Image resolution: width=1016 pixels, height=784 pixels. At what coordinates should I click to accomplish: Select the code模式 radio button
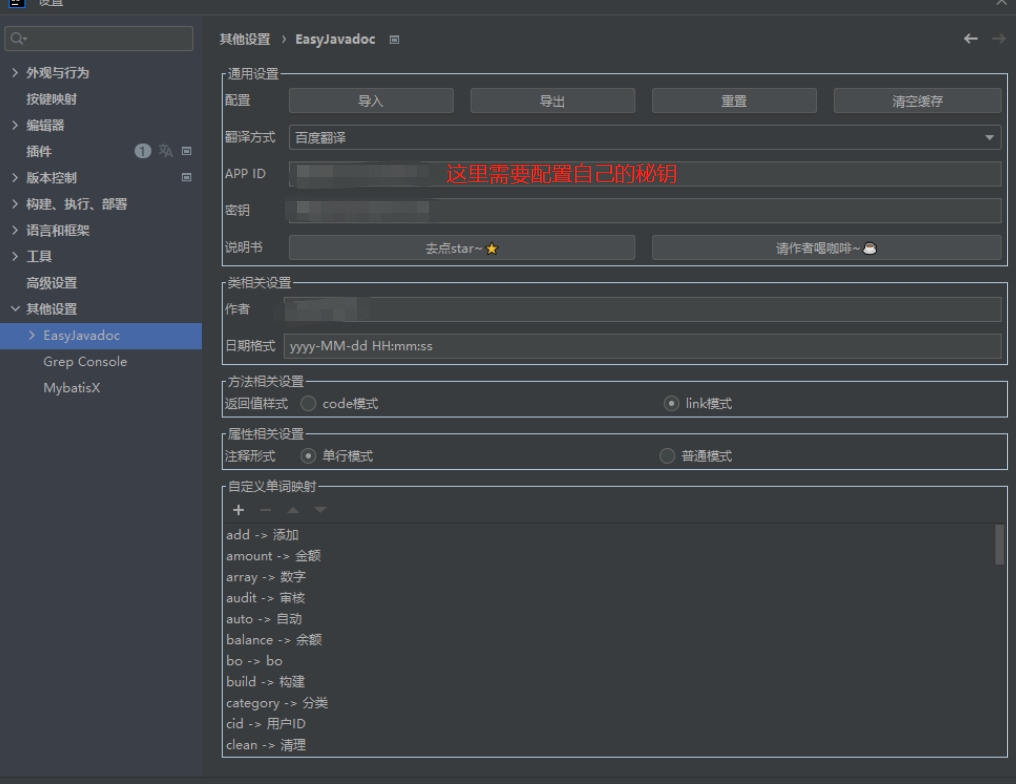[308, 404]
